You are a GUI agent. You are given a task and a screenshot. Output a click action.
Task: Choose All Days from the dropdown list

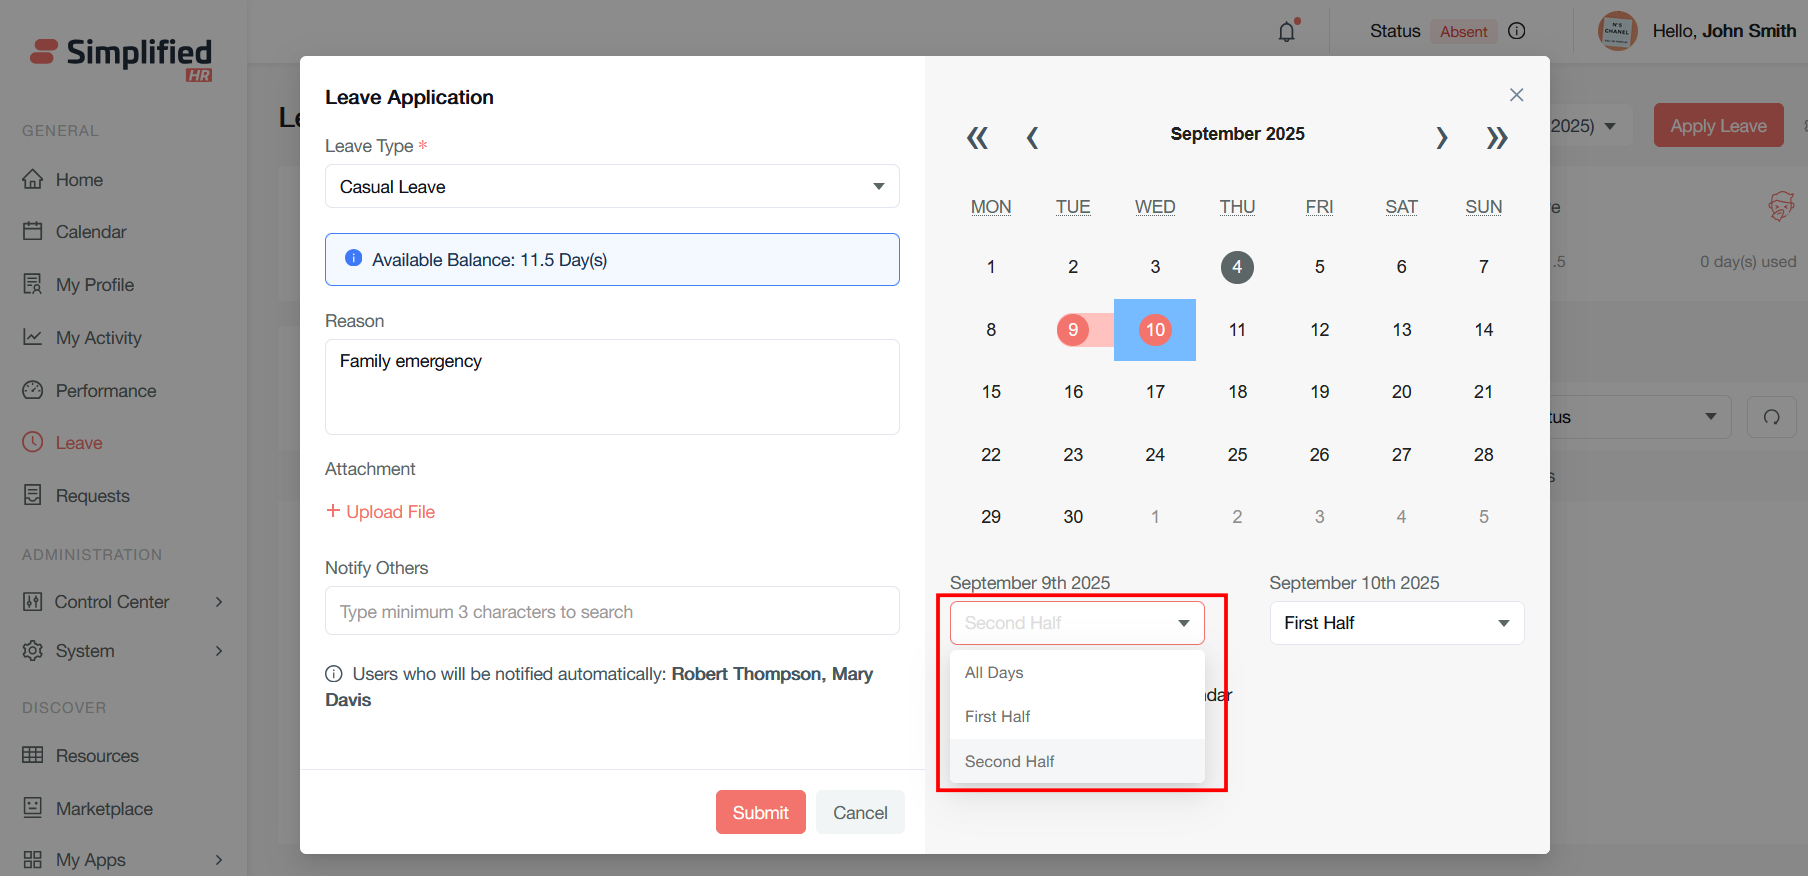(x=994, y=673)
